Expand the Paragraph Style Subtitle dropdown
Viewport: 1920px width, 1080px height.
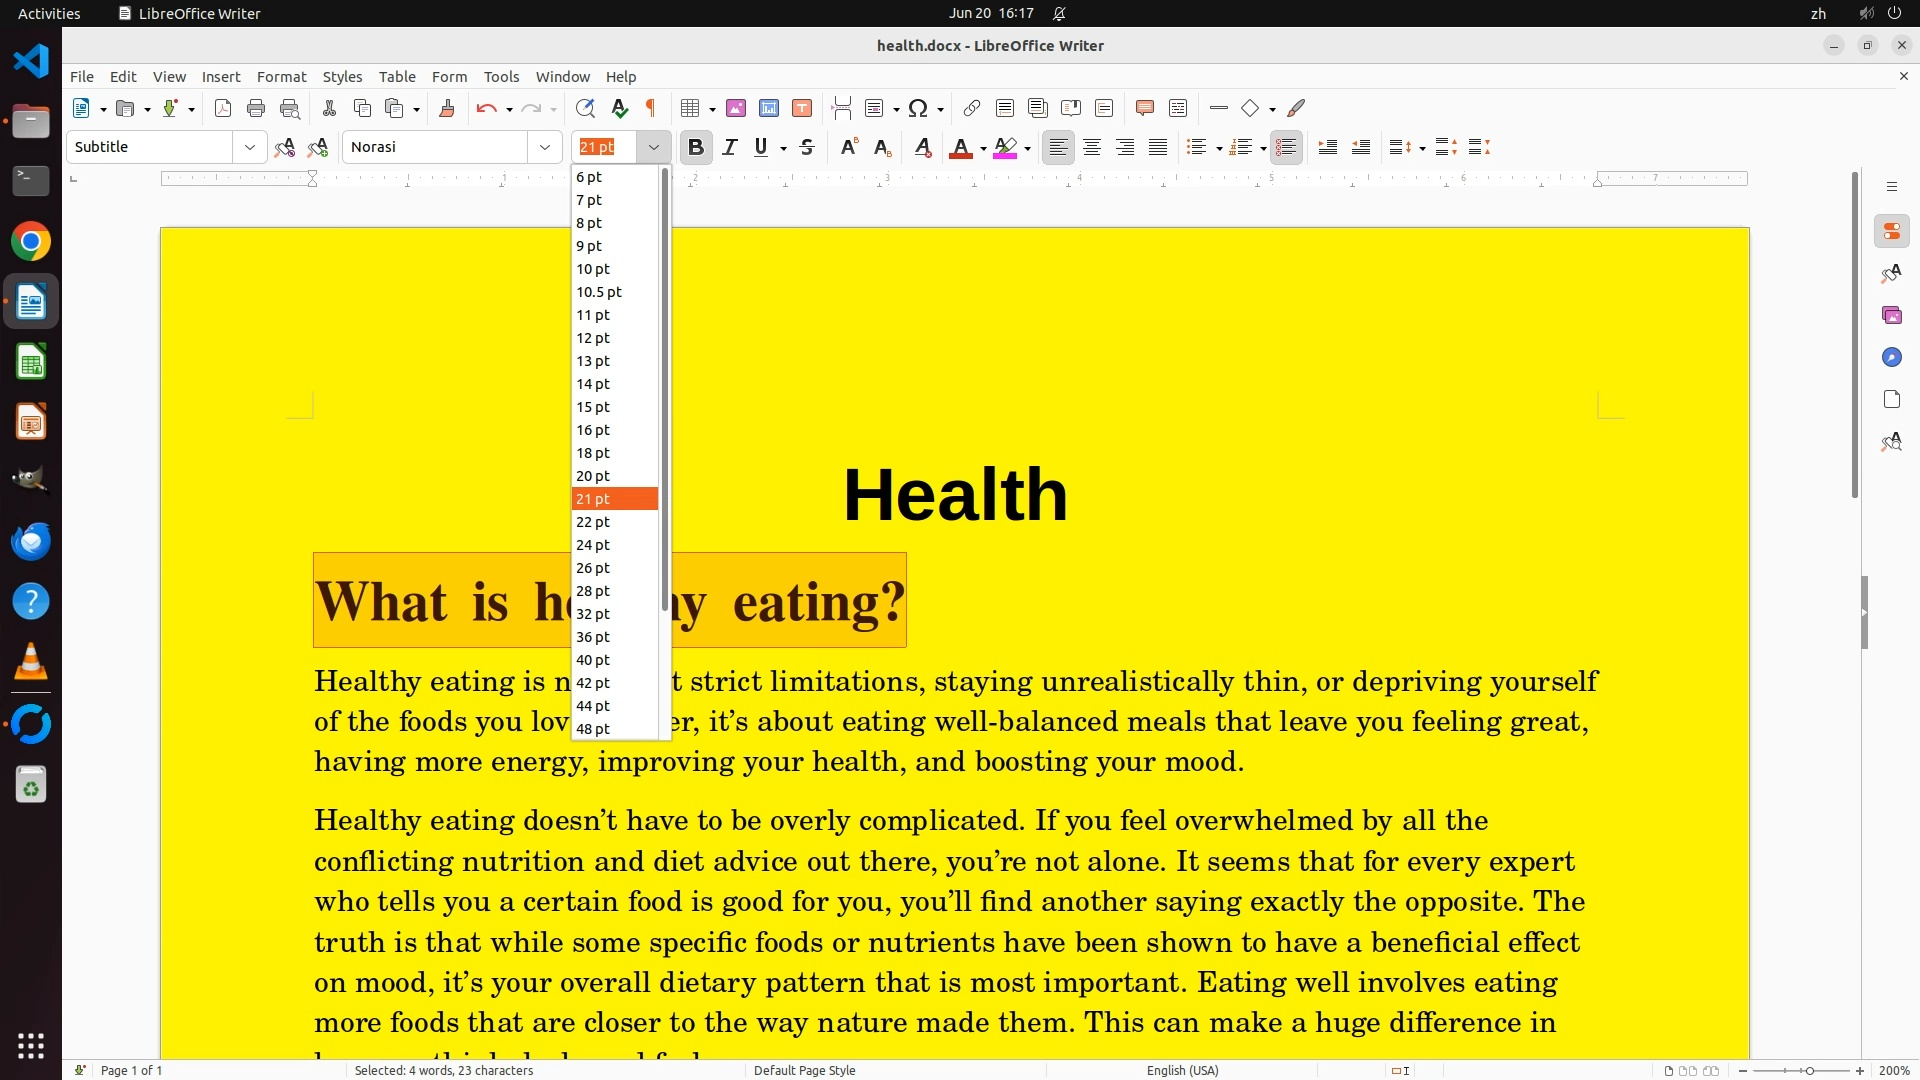(249, 147)
